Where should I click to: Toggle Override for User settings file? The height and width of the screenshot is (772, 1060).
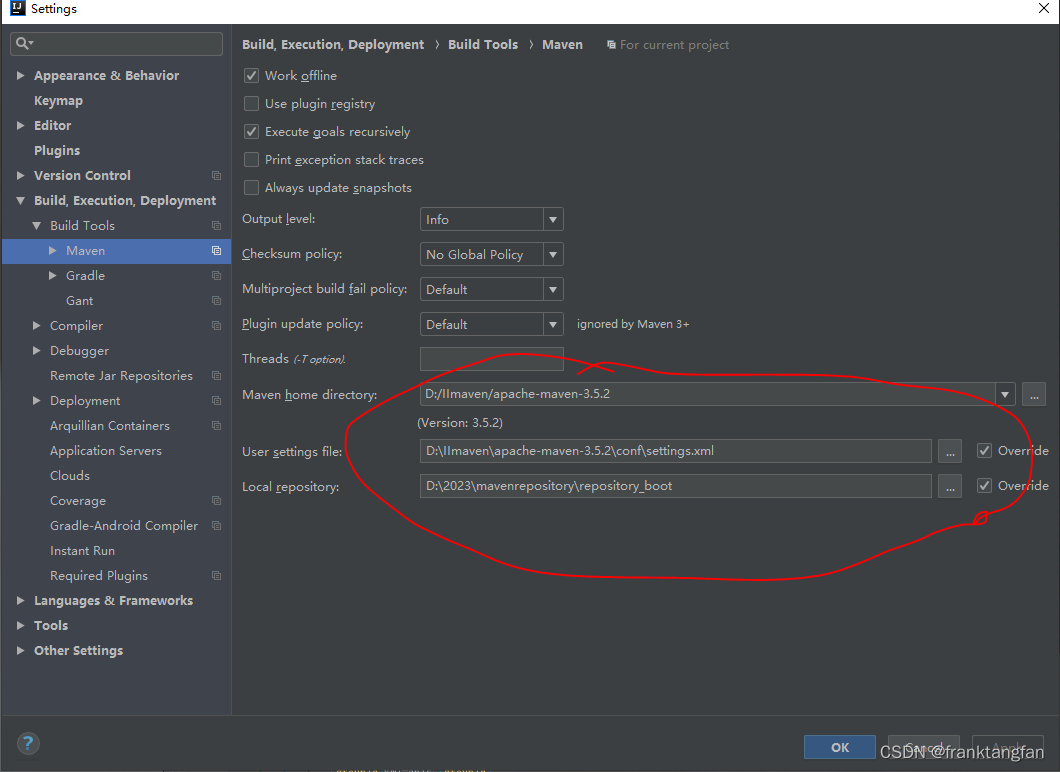click(984, 451)
